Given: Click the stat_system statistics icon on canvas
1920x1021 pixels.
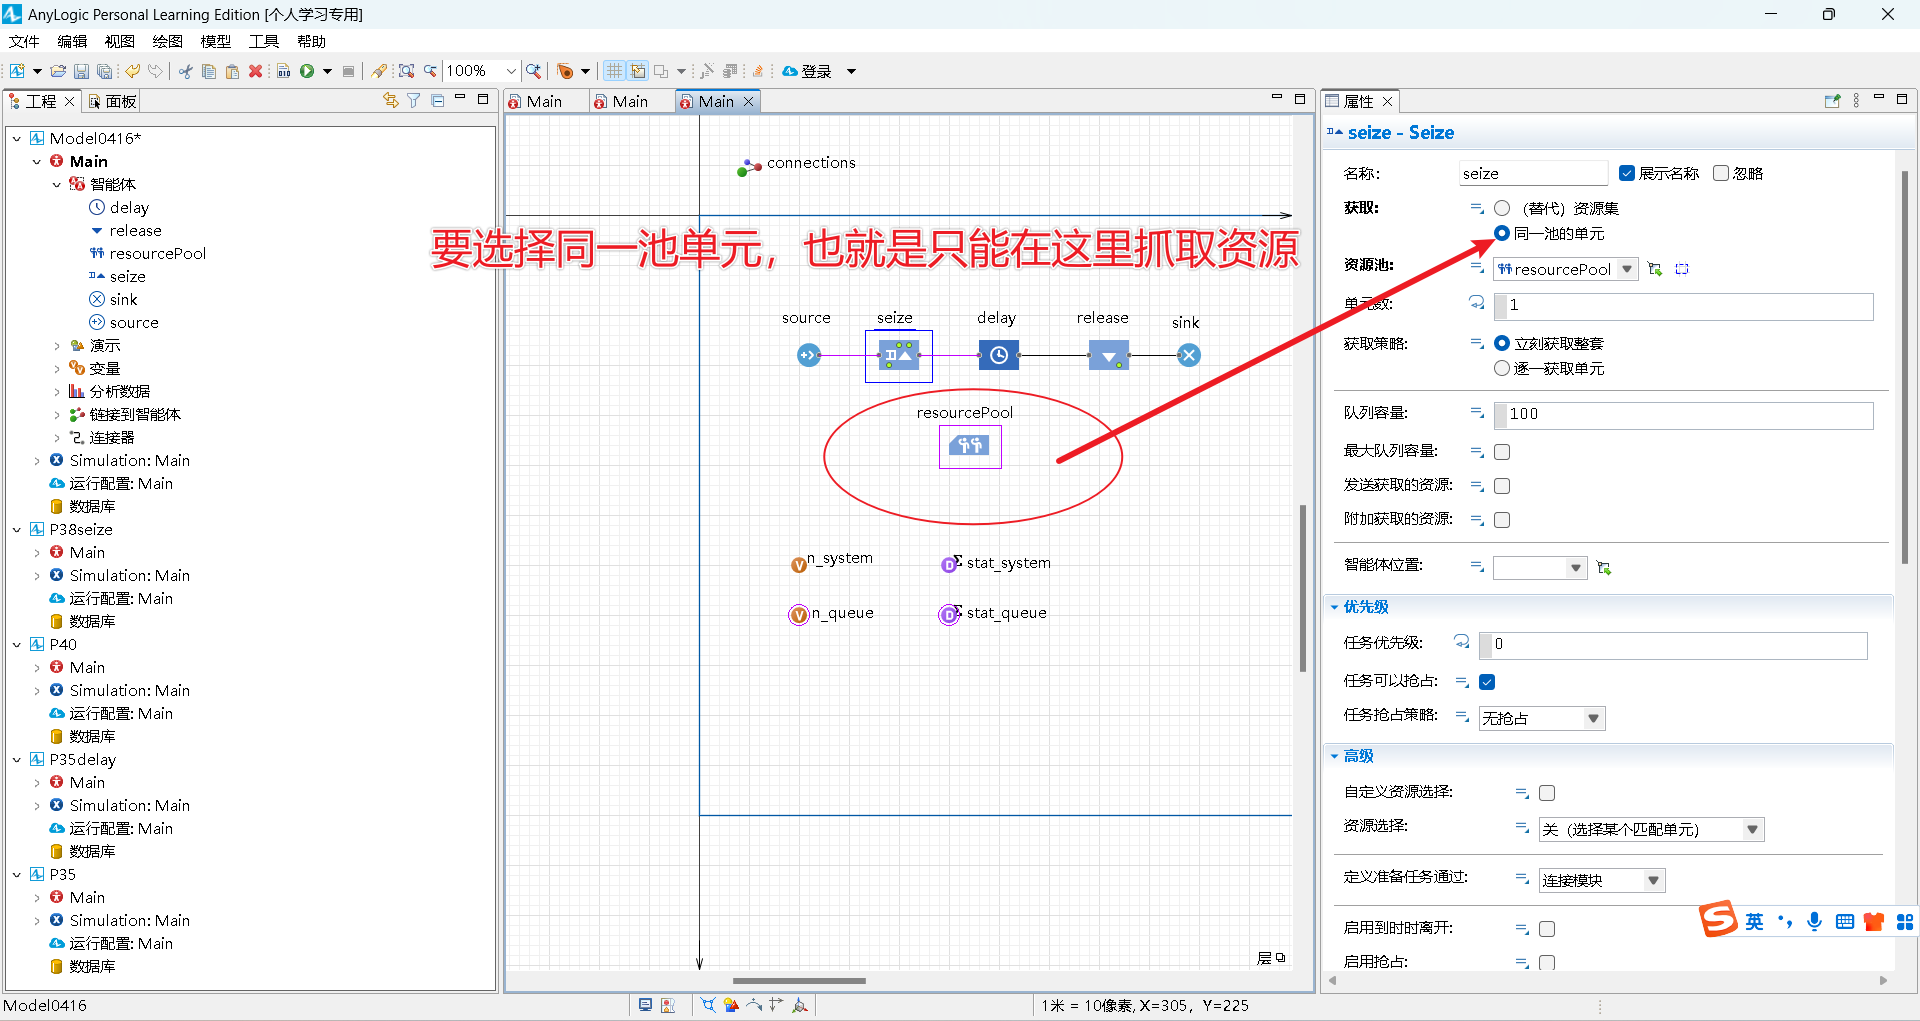Looking at the screenshot, I should tap(949, 563).
